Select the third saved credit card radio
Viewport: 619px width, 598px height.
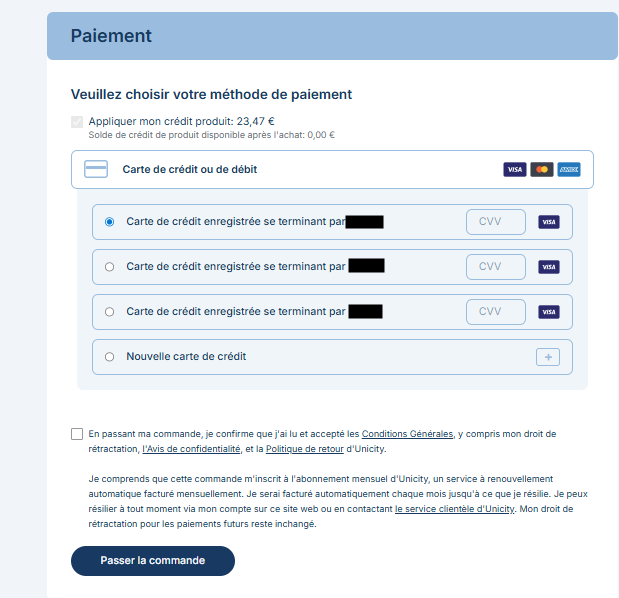(109, 312)
